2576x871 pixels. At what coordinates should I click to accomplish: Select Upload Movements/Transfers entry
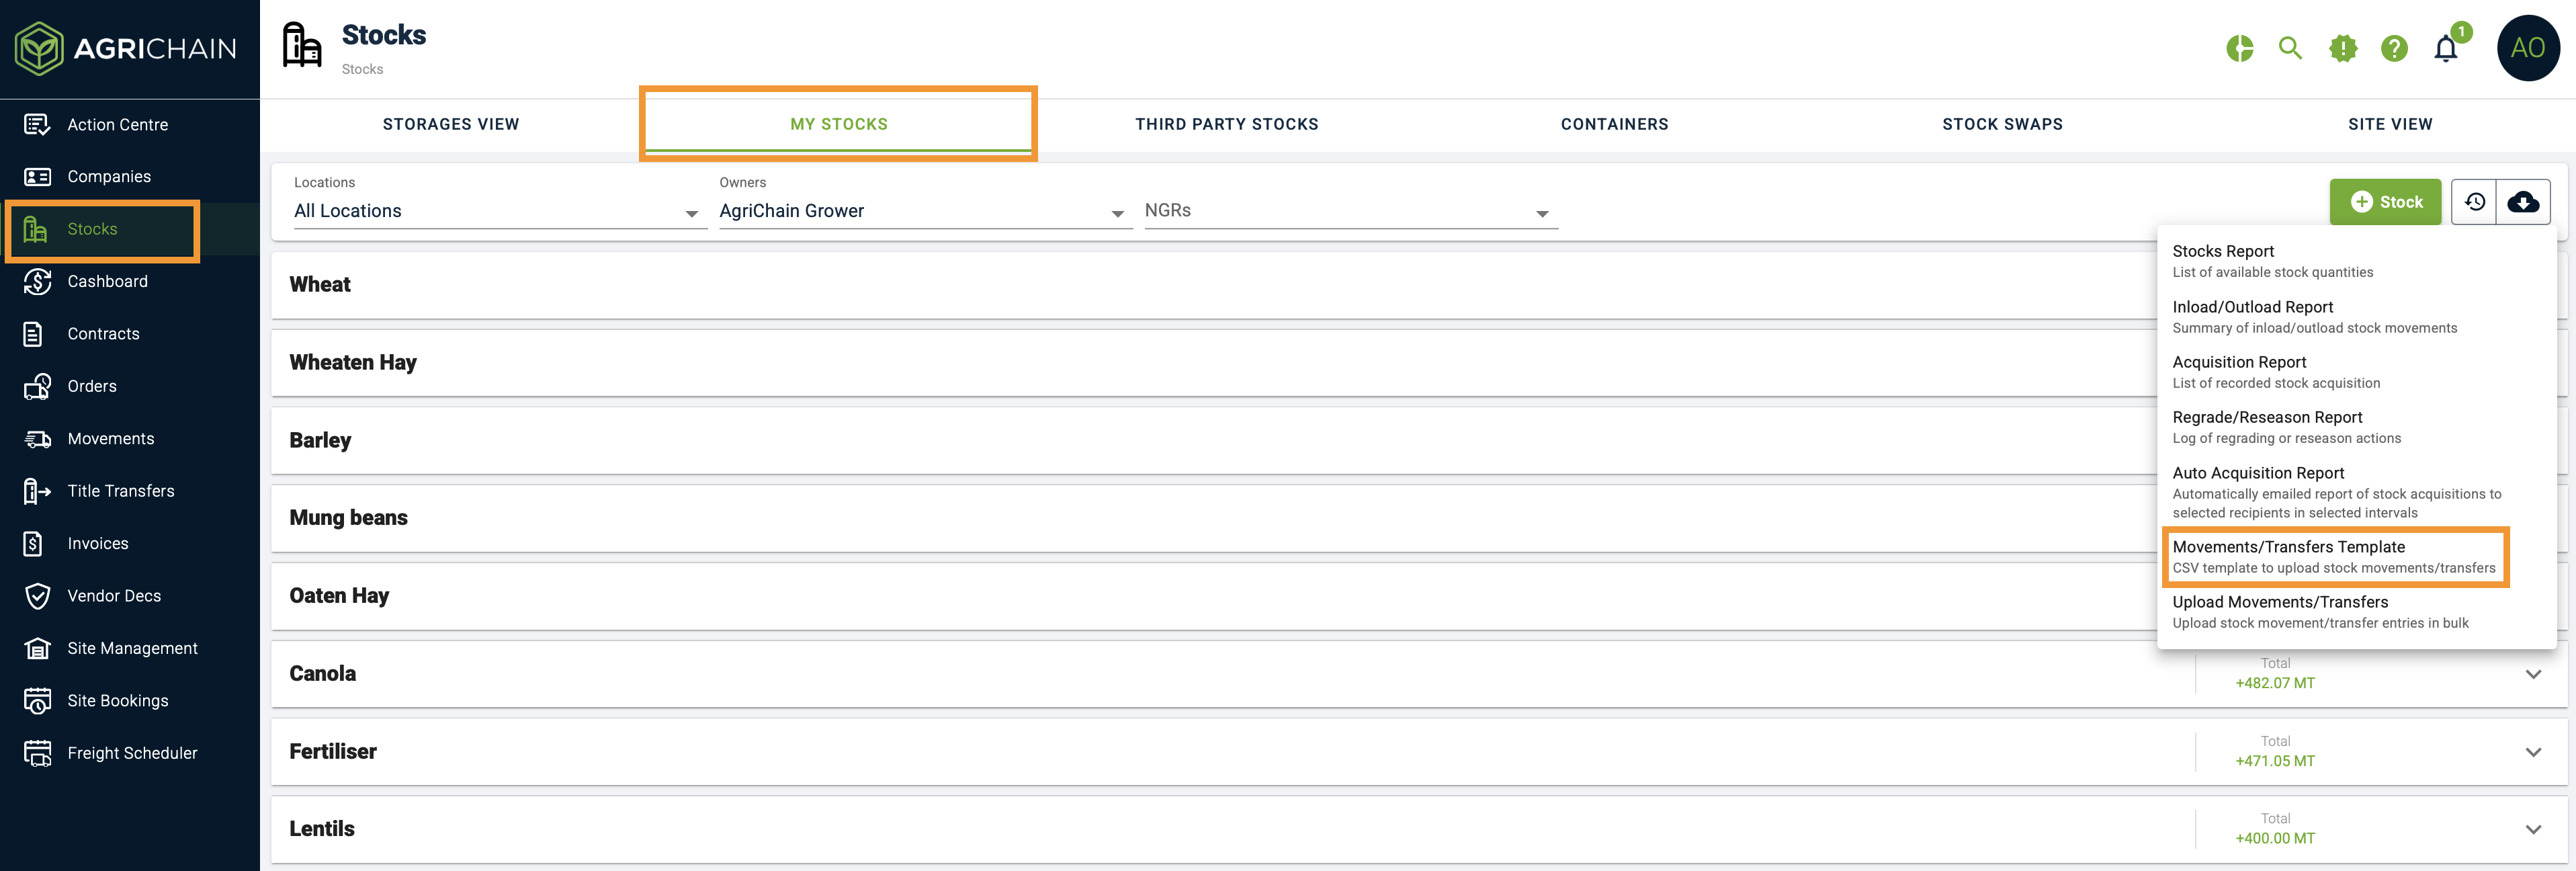click(2357, 612)
